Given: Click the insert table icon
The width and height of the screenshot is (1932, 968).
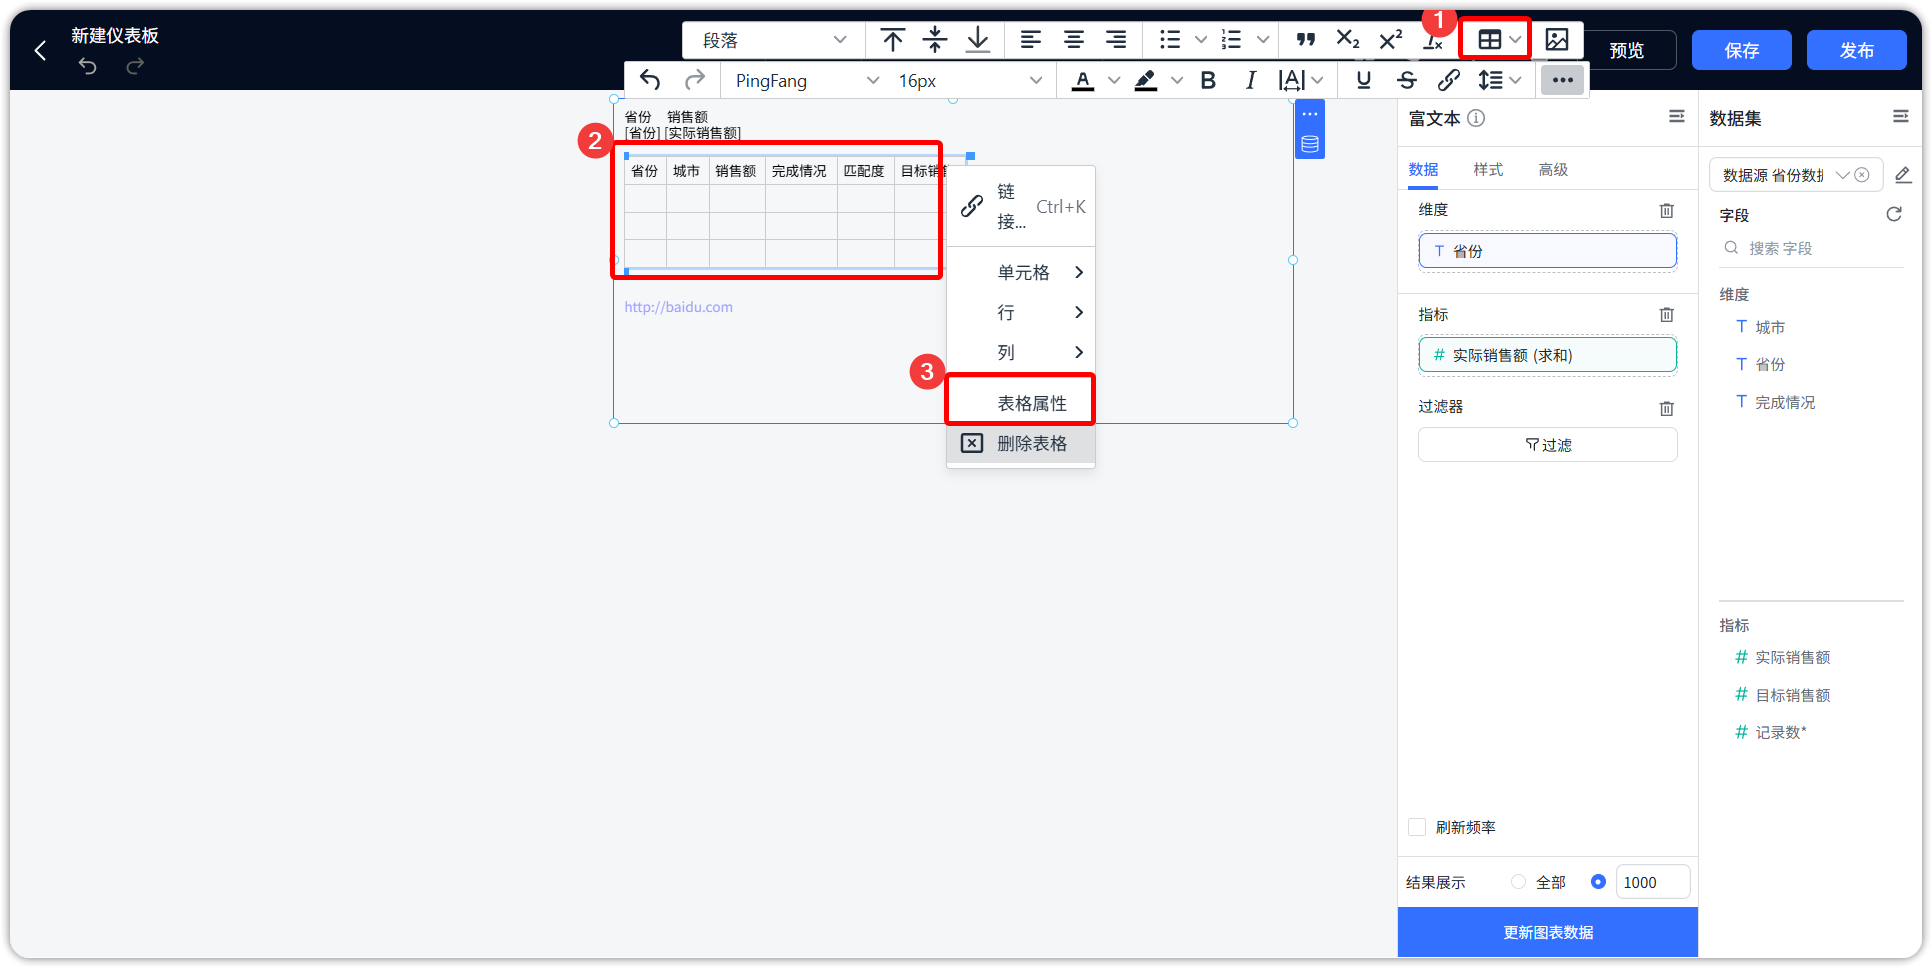Looking at the screenshot, I should point(1490,40).
